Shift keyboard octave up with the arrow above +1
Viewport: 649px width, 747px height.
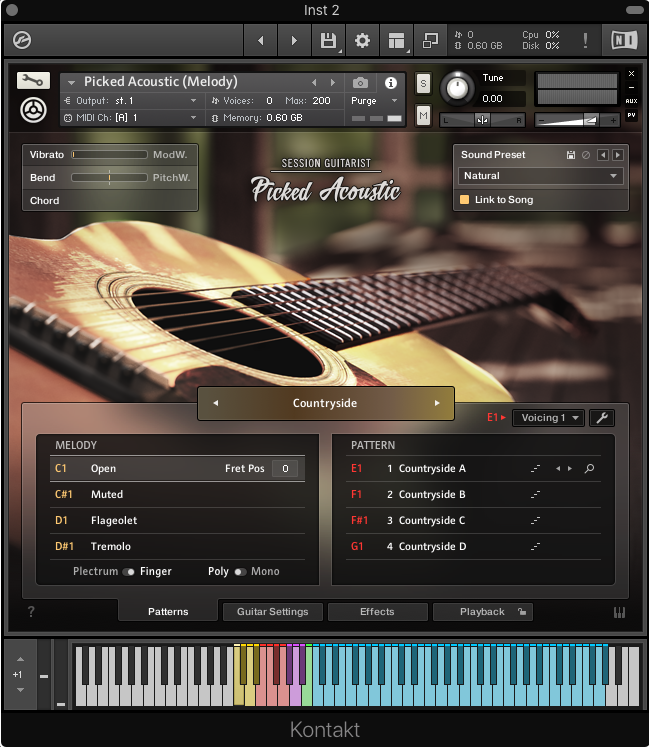20,659
